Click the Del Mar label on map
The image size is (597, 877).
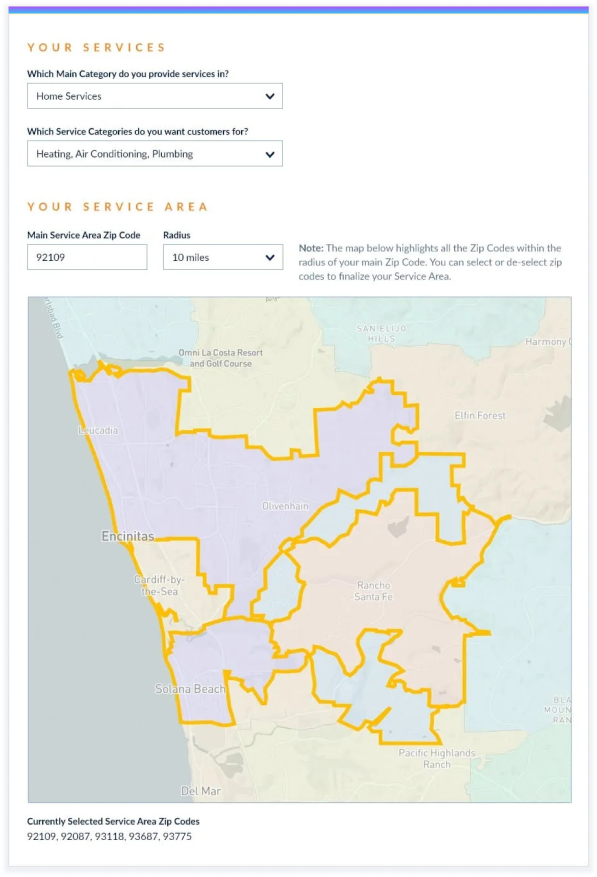pos(201,791)
